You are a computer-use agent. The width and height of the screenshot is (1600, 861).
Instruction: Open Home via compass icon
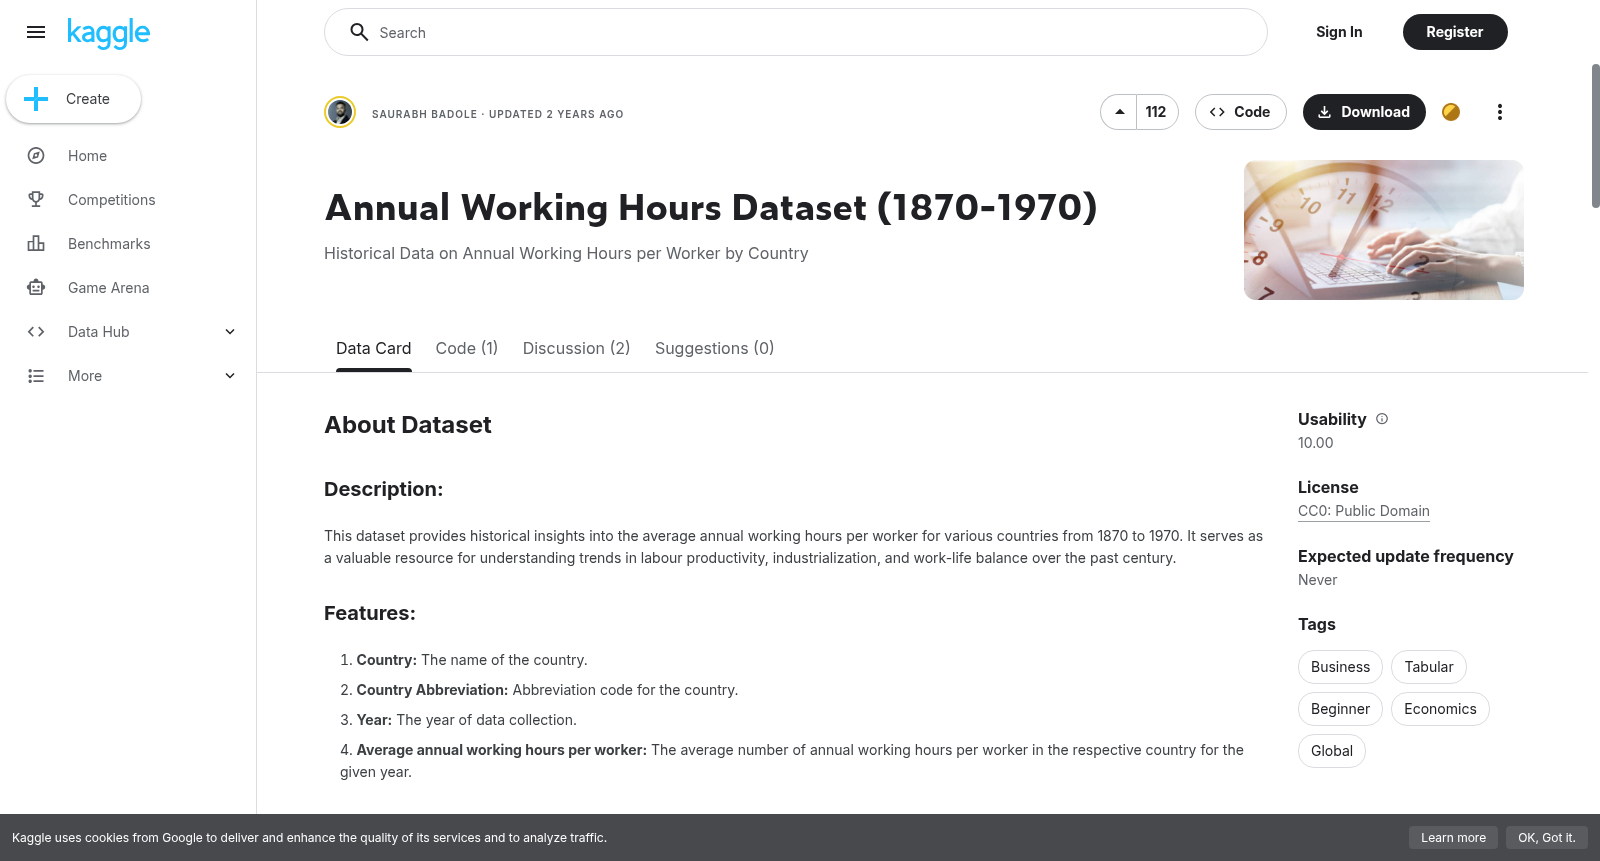click(36, 156)
